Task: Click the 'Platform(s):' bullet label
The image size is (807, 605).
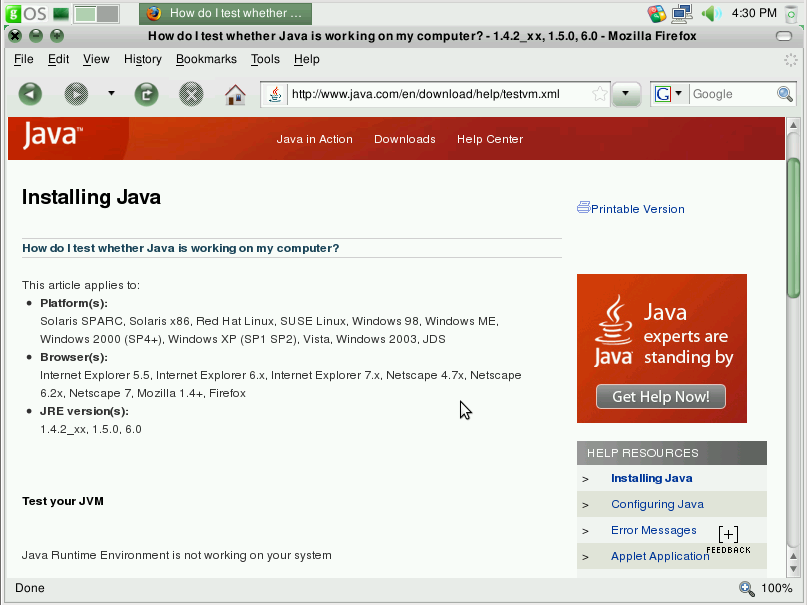Action: tap(74, 303)
